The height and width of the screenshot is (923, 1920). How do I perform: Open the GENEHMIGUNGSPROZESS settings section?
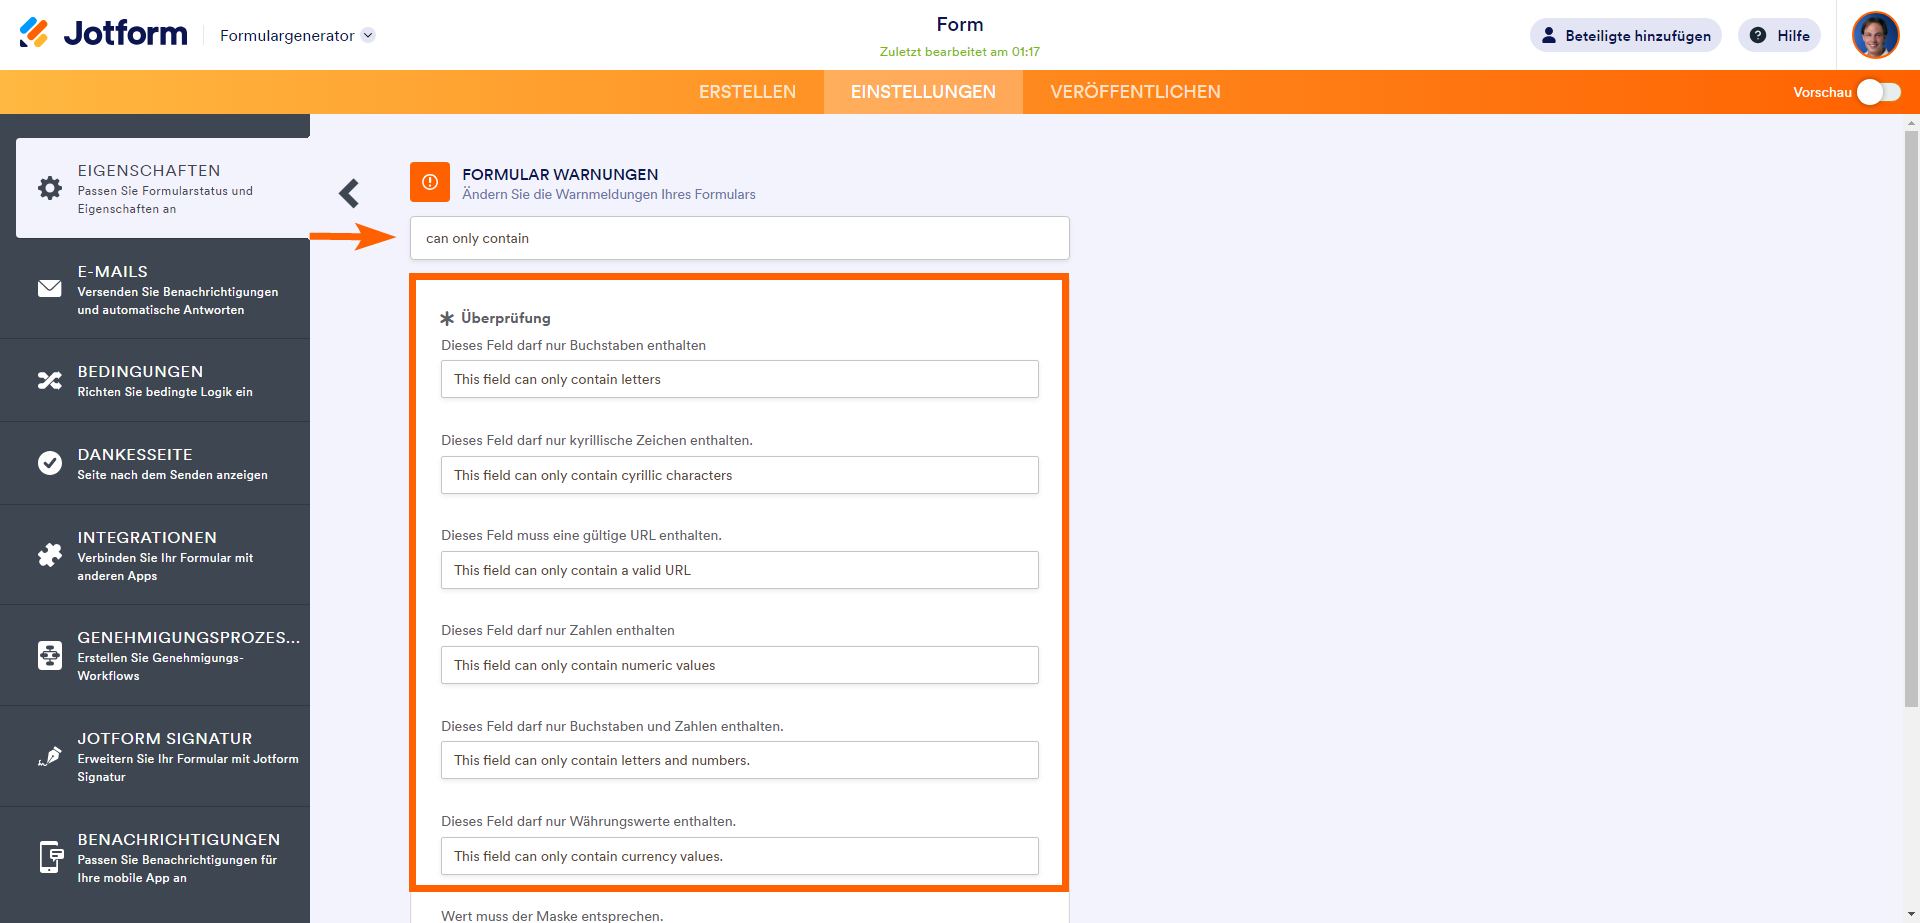click(155, 655)
